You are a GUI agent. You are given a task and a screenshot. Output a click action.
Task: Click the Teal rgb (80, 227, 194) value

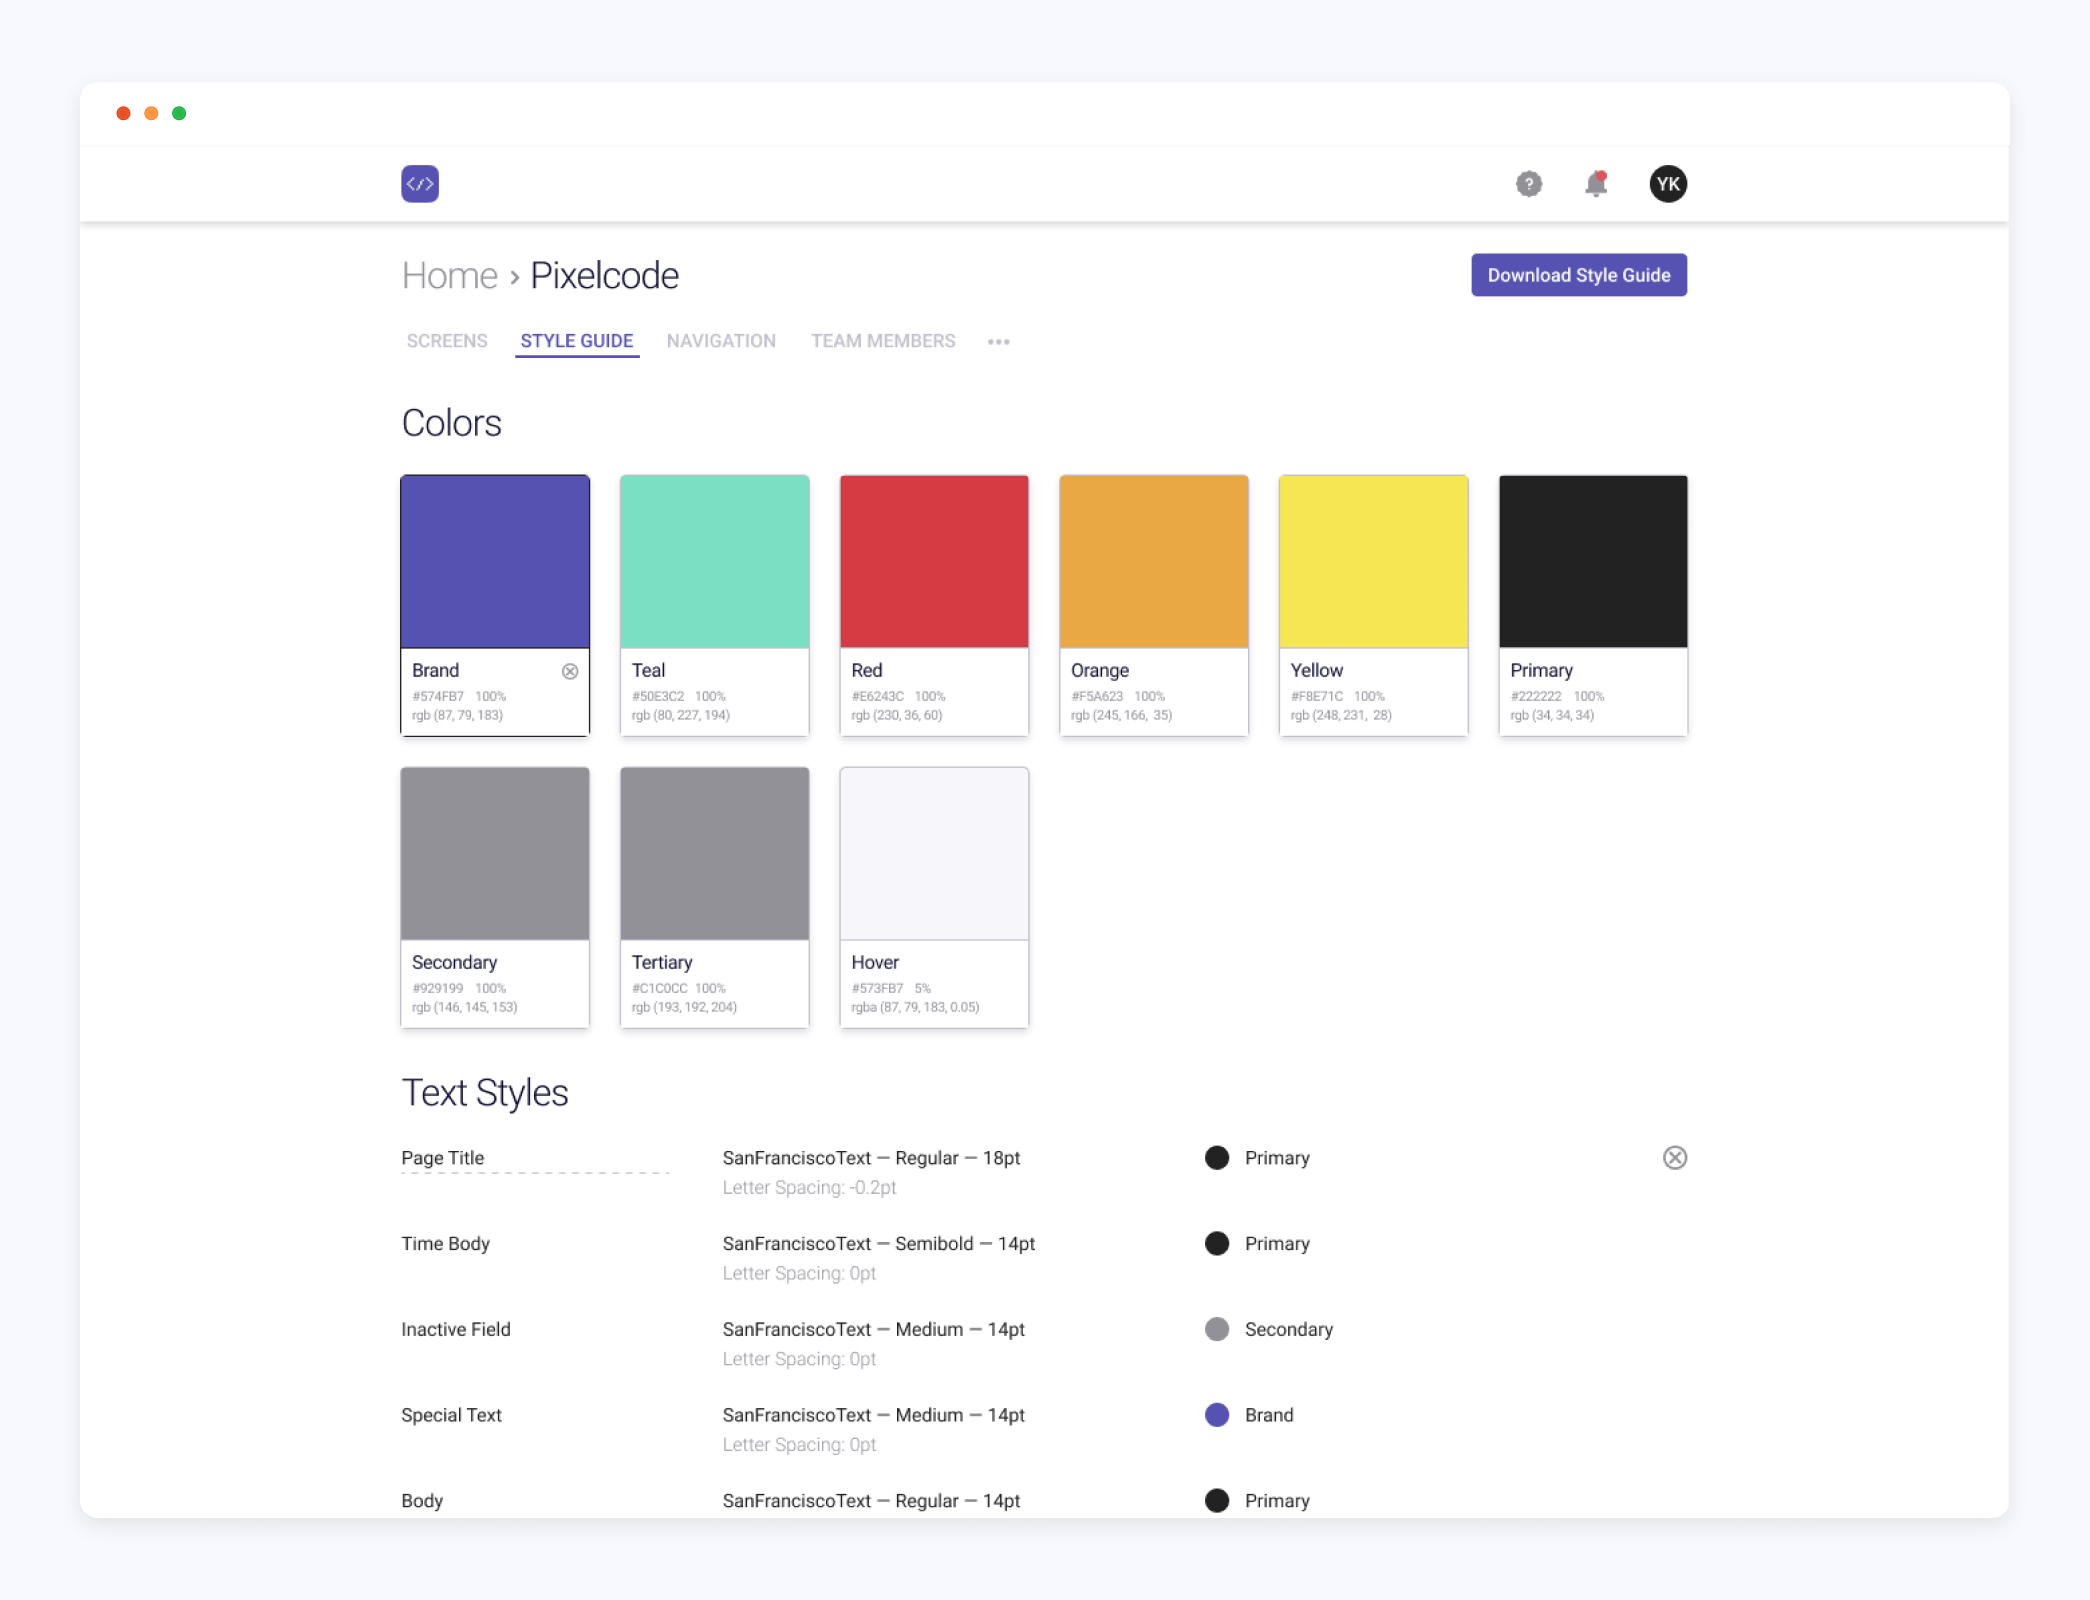[680, 715]
